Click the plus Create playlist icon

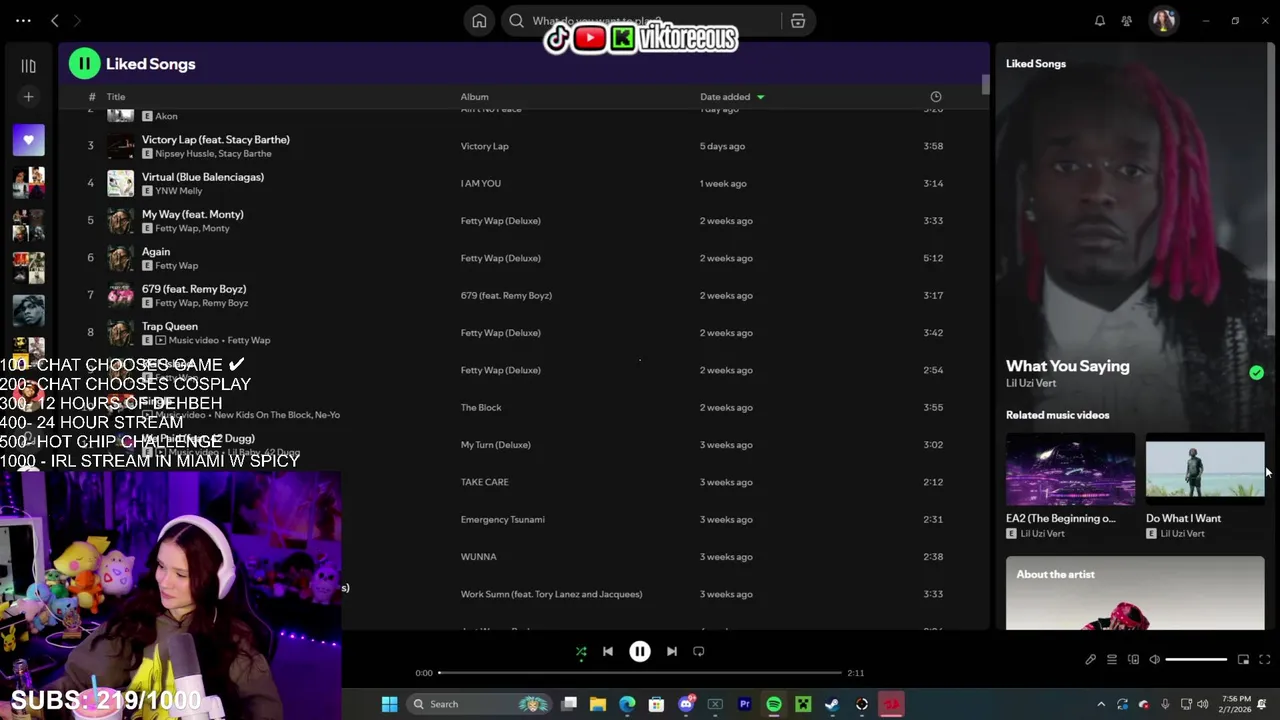pos(28,97)
